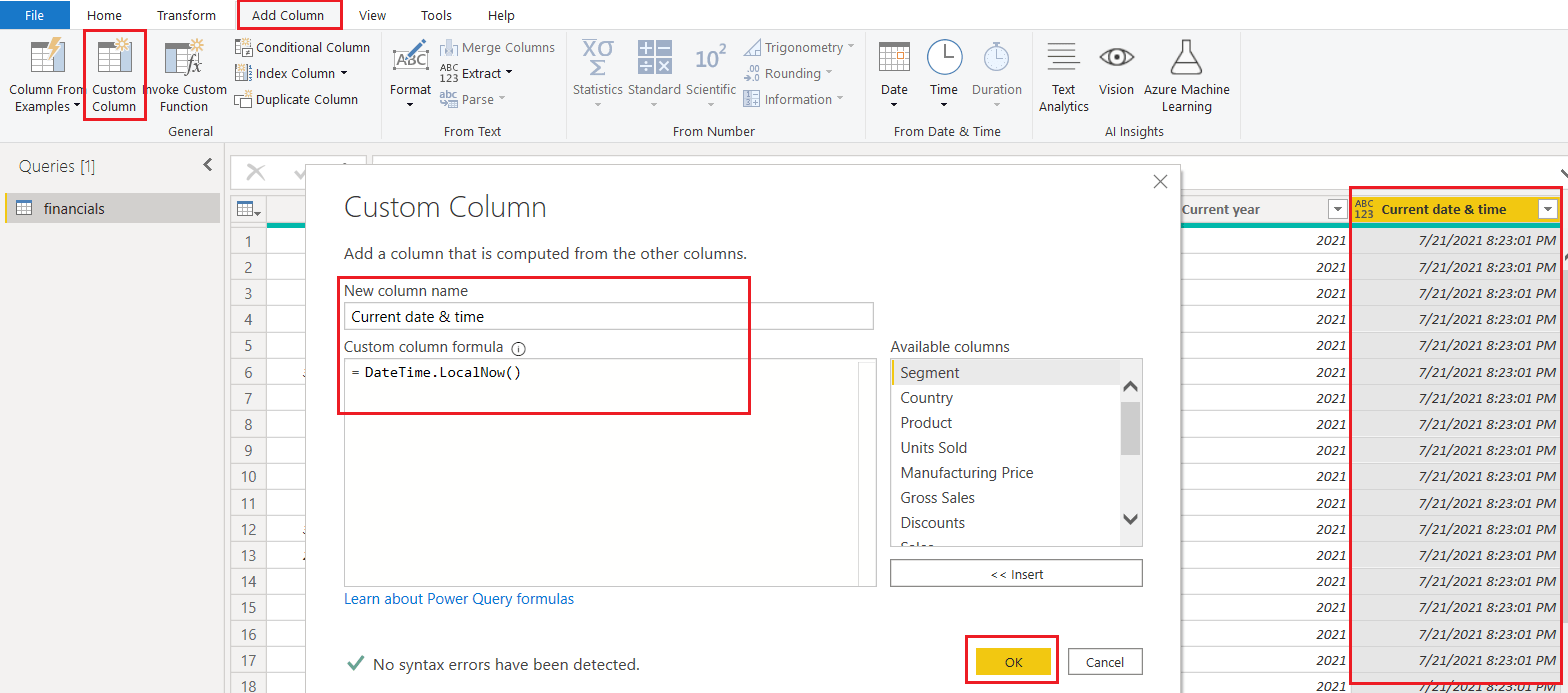Image resolution: width=1568 pixels, height=693 pixels.
Task: Open Text Analytics AI insight
Action: click(x=1063, y=76)
